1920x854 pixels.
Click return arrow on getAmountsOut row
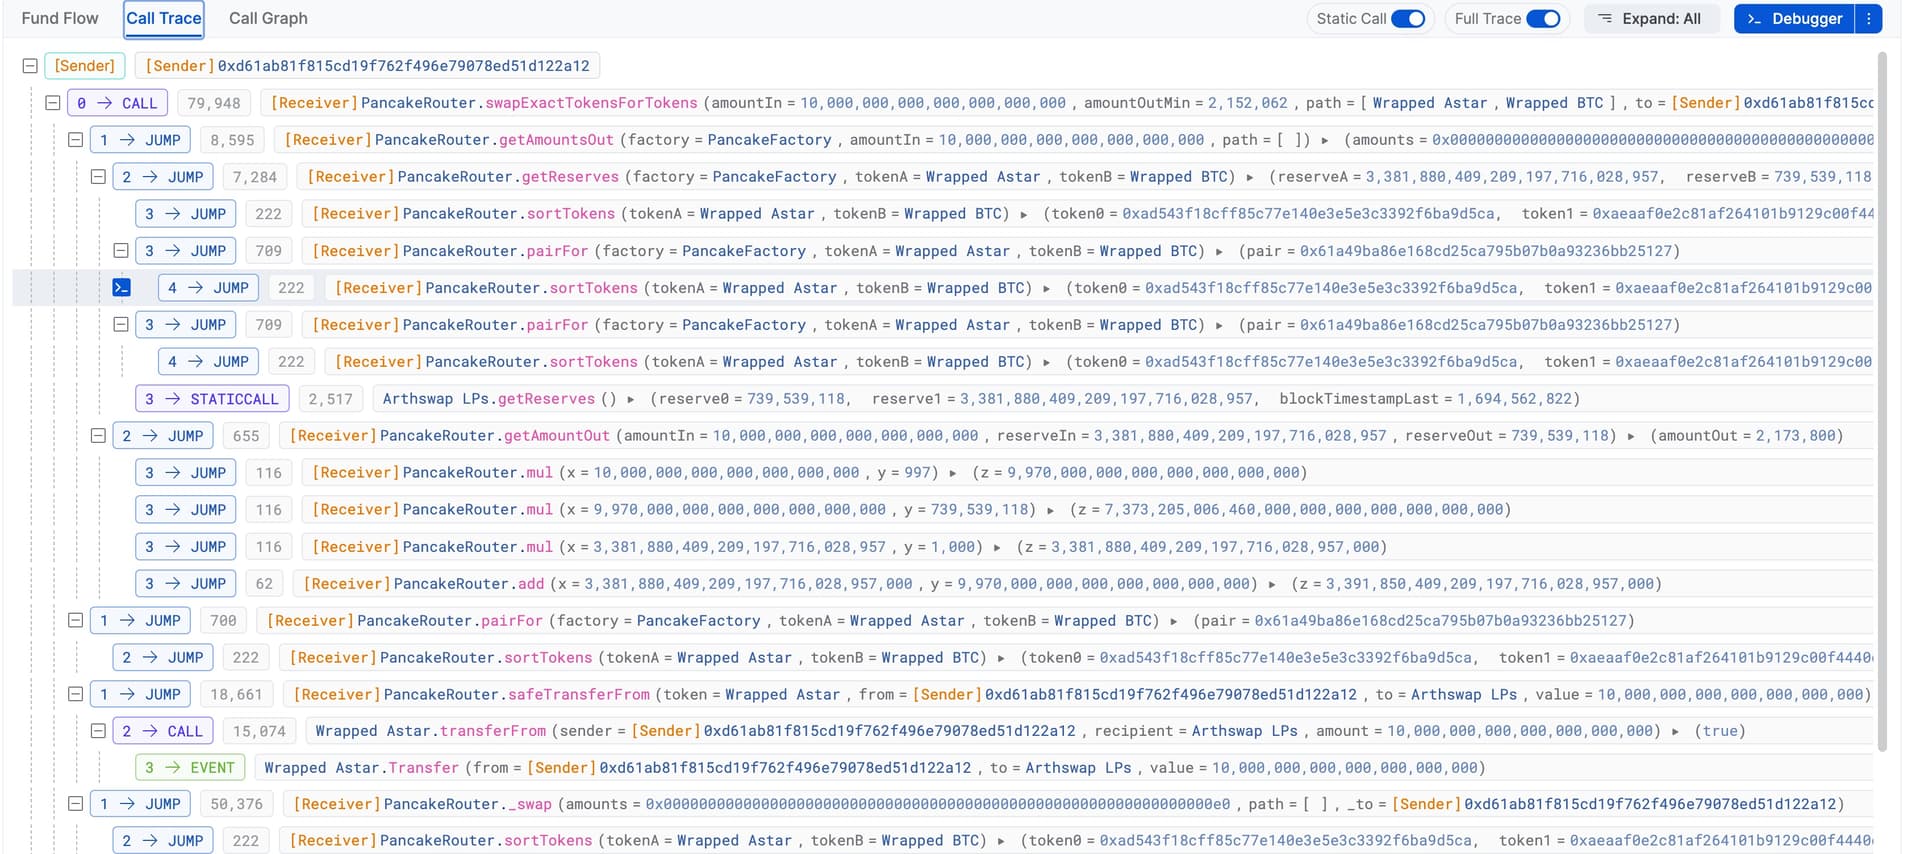coord(1325,141)
